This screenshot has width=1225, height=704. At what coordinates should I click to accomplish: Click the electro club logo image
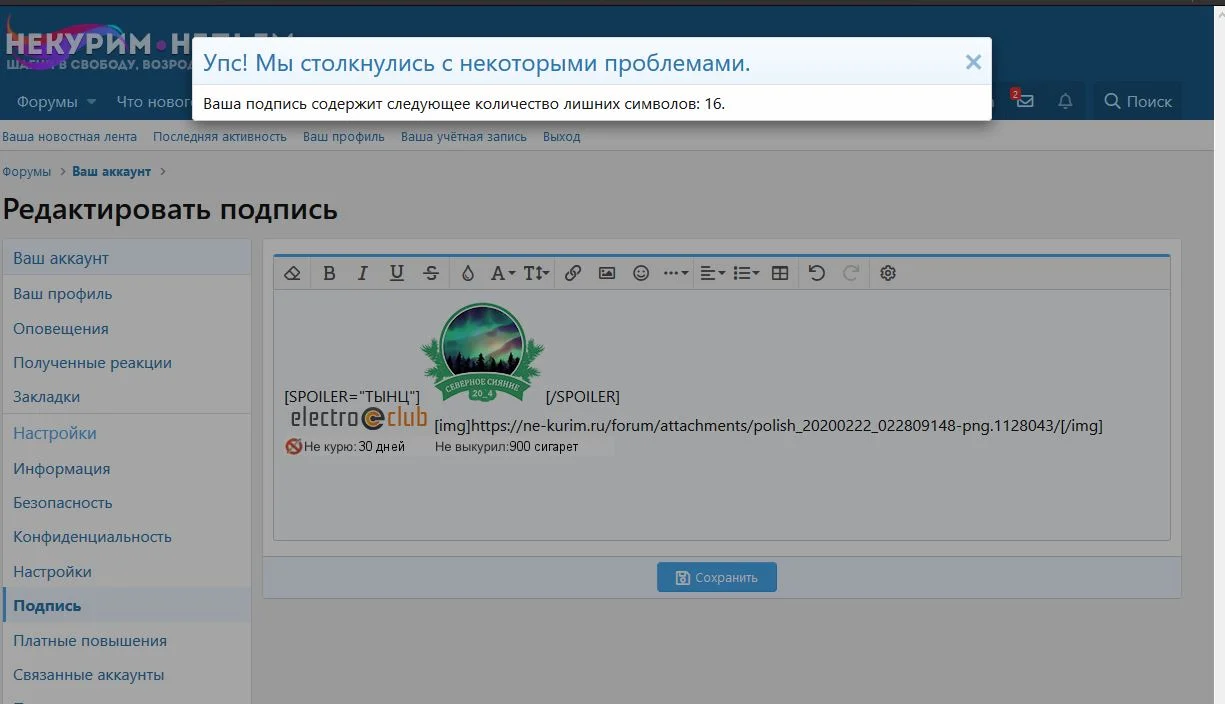click(358, 417)
